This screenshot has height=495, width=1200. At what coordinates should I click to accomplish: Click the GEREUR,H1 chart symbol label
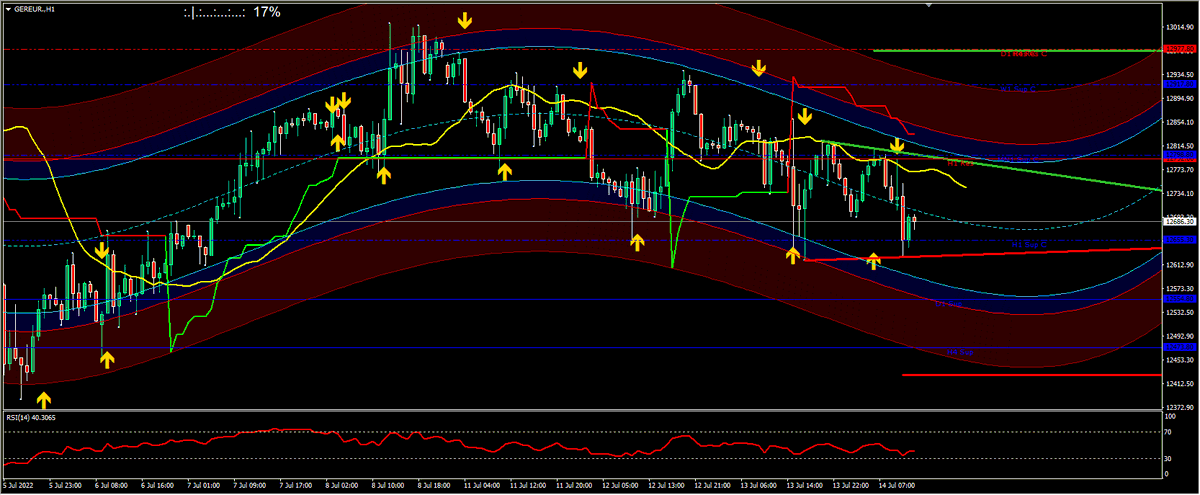tap(34, 9)
